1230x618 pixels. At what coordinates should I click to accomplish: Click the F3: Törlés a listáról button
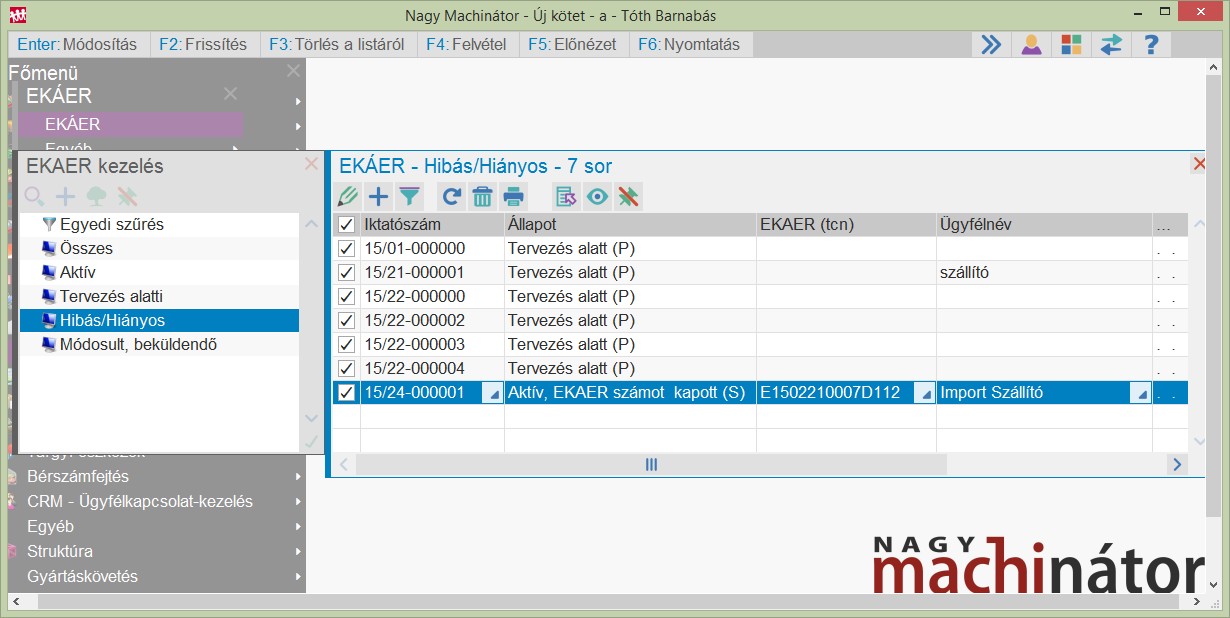pyautogui.click(x=338, y=44)
